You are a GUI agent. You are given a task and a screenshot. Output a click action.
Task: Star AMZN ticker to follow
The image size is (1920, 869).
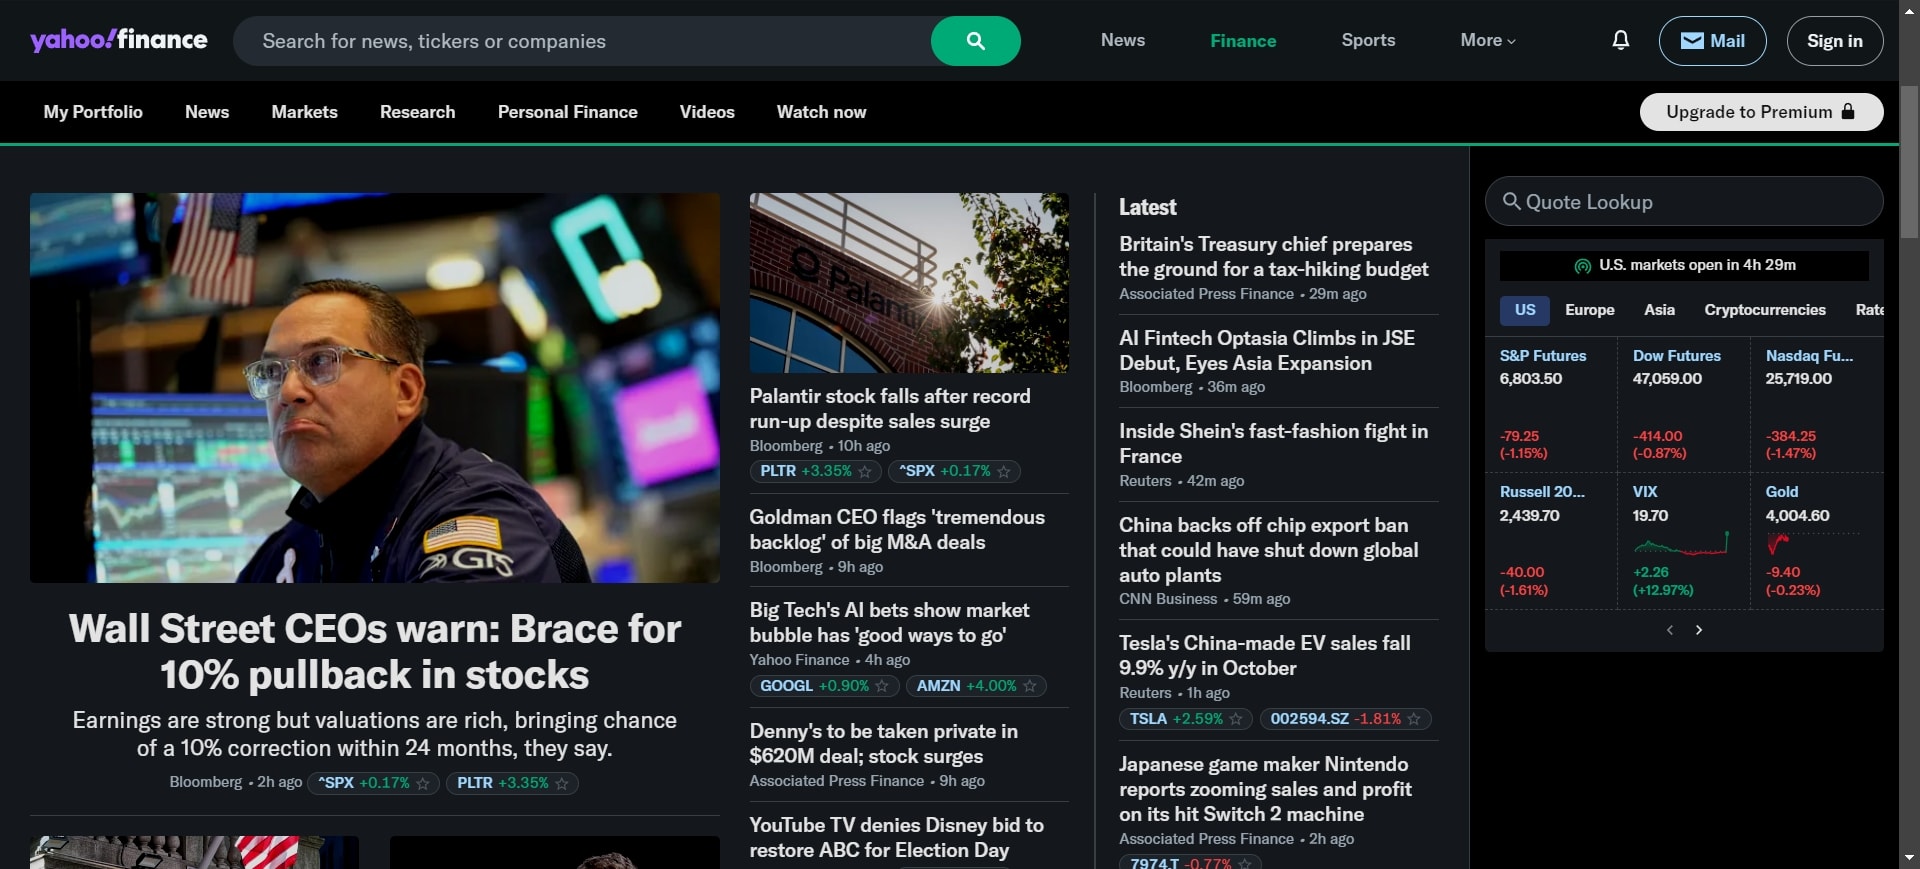tap(1030, 686)
